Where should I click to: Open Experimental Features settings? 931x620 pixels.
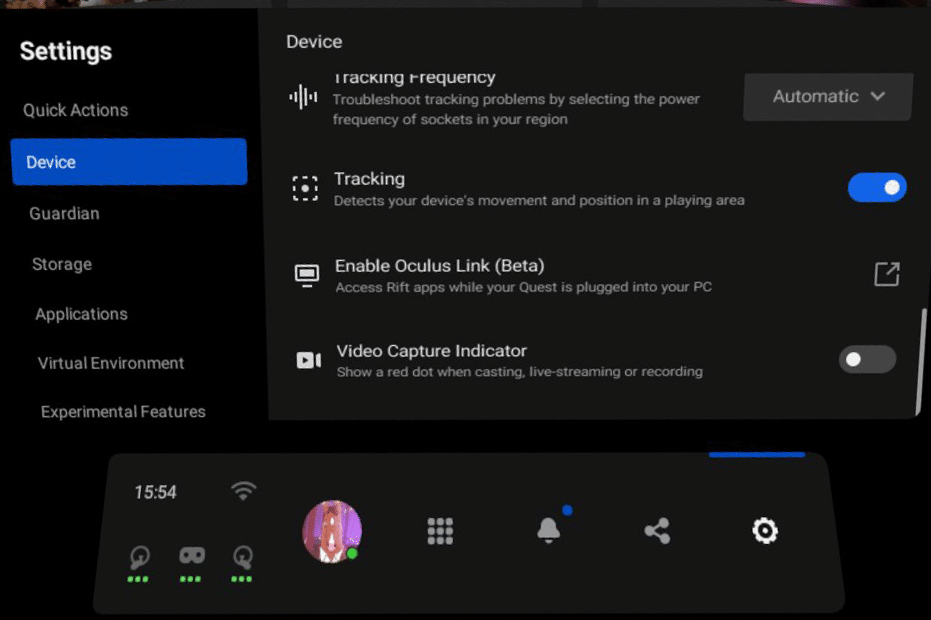coord(123,412)
